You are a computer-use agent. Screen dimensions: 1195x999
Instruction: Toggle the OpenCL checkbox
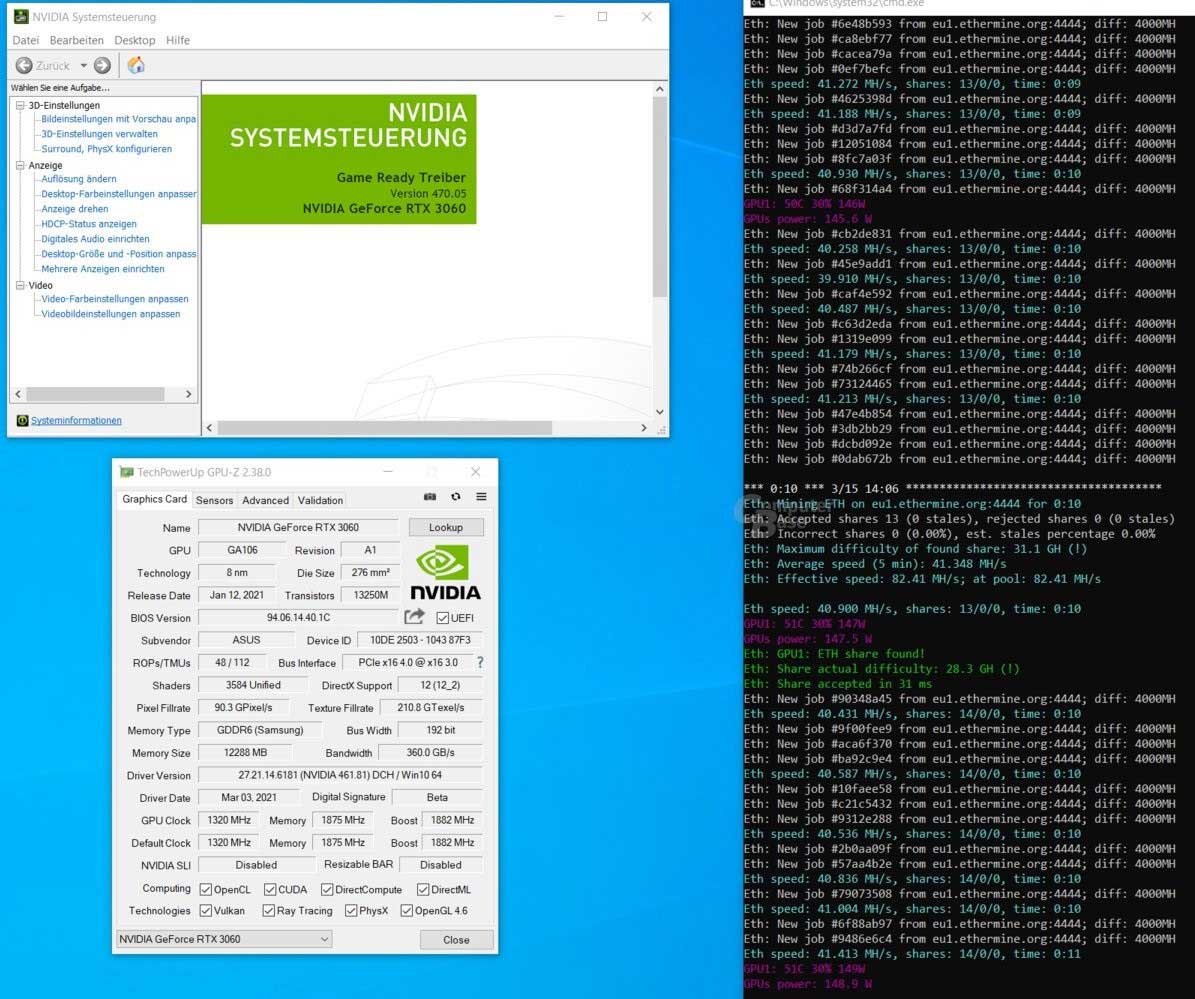(x=206, y=890)
